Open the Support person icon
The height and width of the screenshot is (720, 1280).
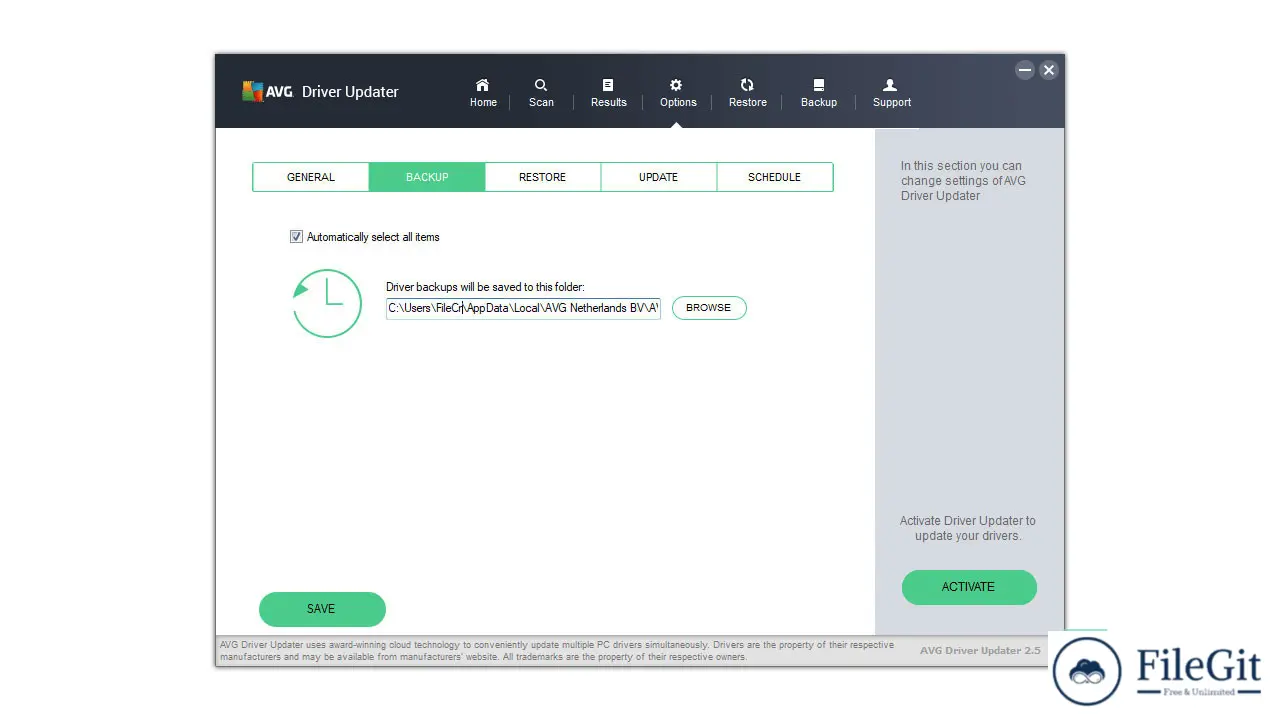click(x=890, y=85)
